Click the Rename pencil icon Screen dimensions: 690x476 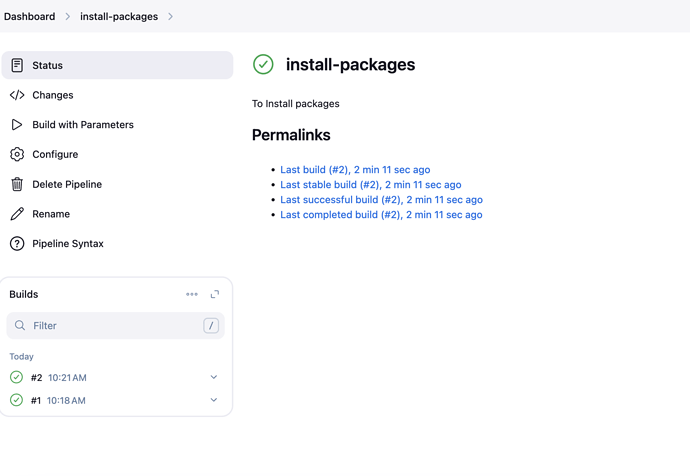(x=17, y=214)
